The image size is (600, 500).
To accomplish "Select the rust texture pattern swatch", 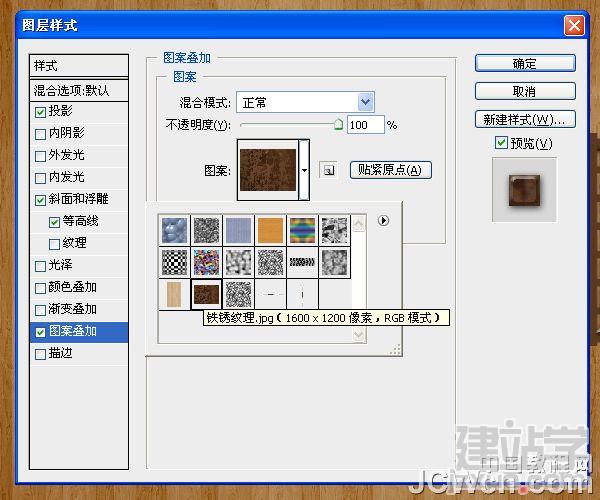I will pyautogui.click(x=207, y=294).
